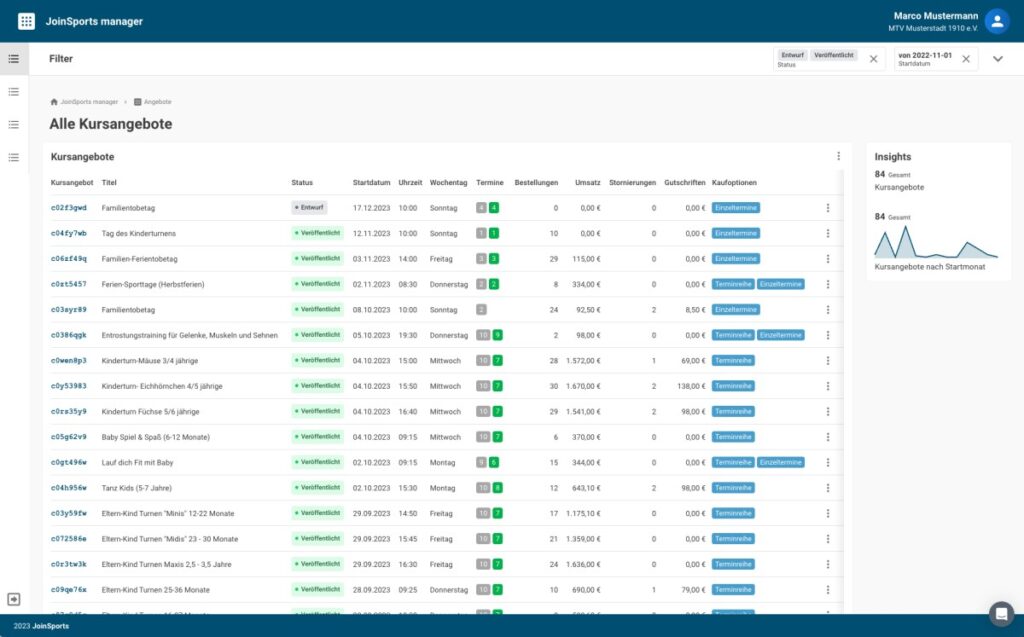
Task: Clear the Startdatum filter with X
Action: 966,59
